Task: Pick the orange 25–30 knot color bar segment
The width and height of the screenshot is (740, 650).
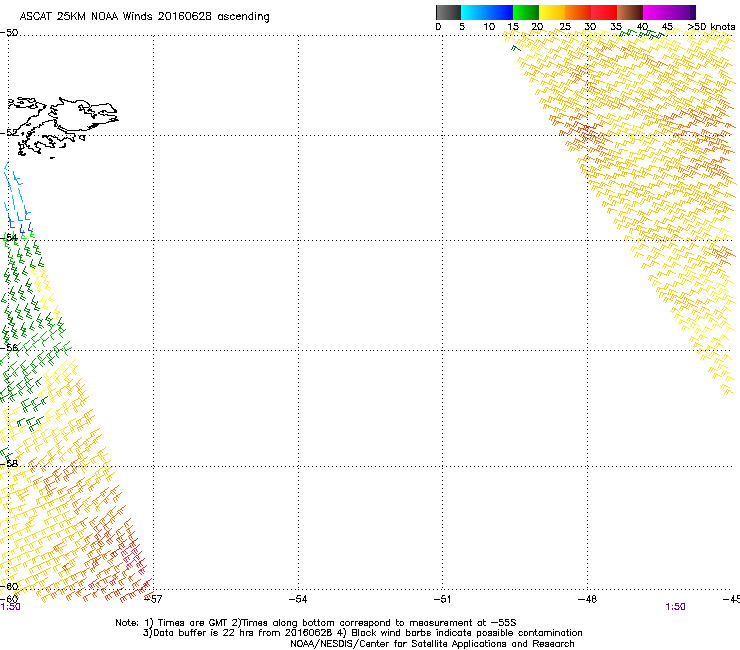Action: click(578, 12)
